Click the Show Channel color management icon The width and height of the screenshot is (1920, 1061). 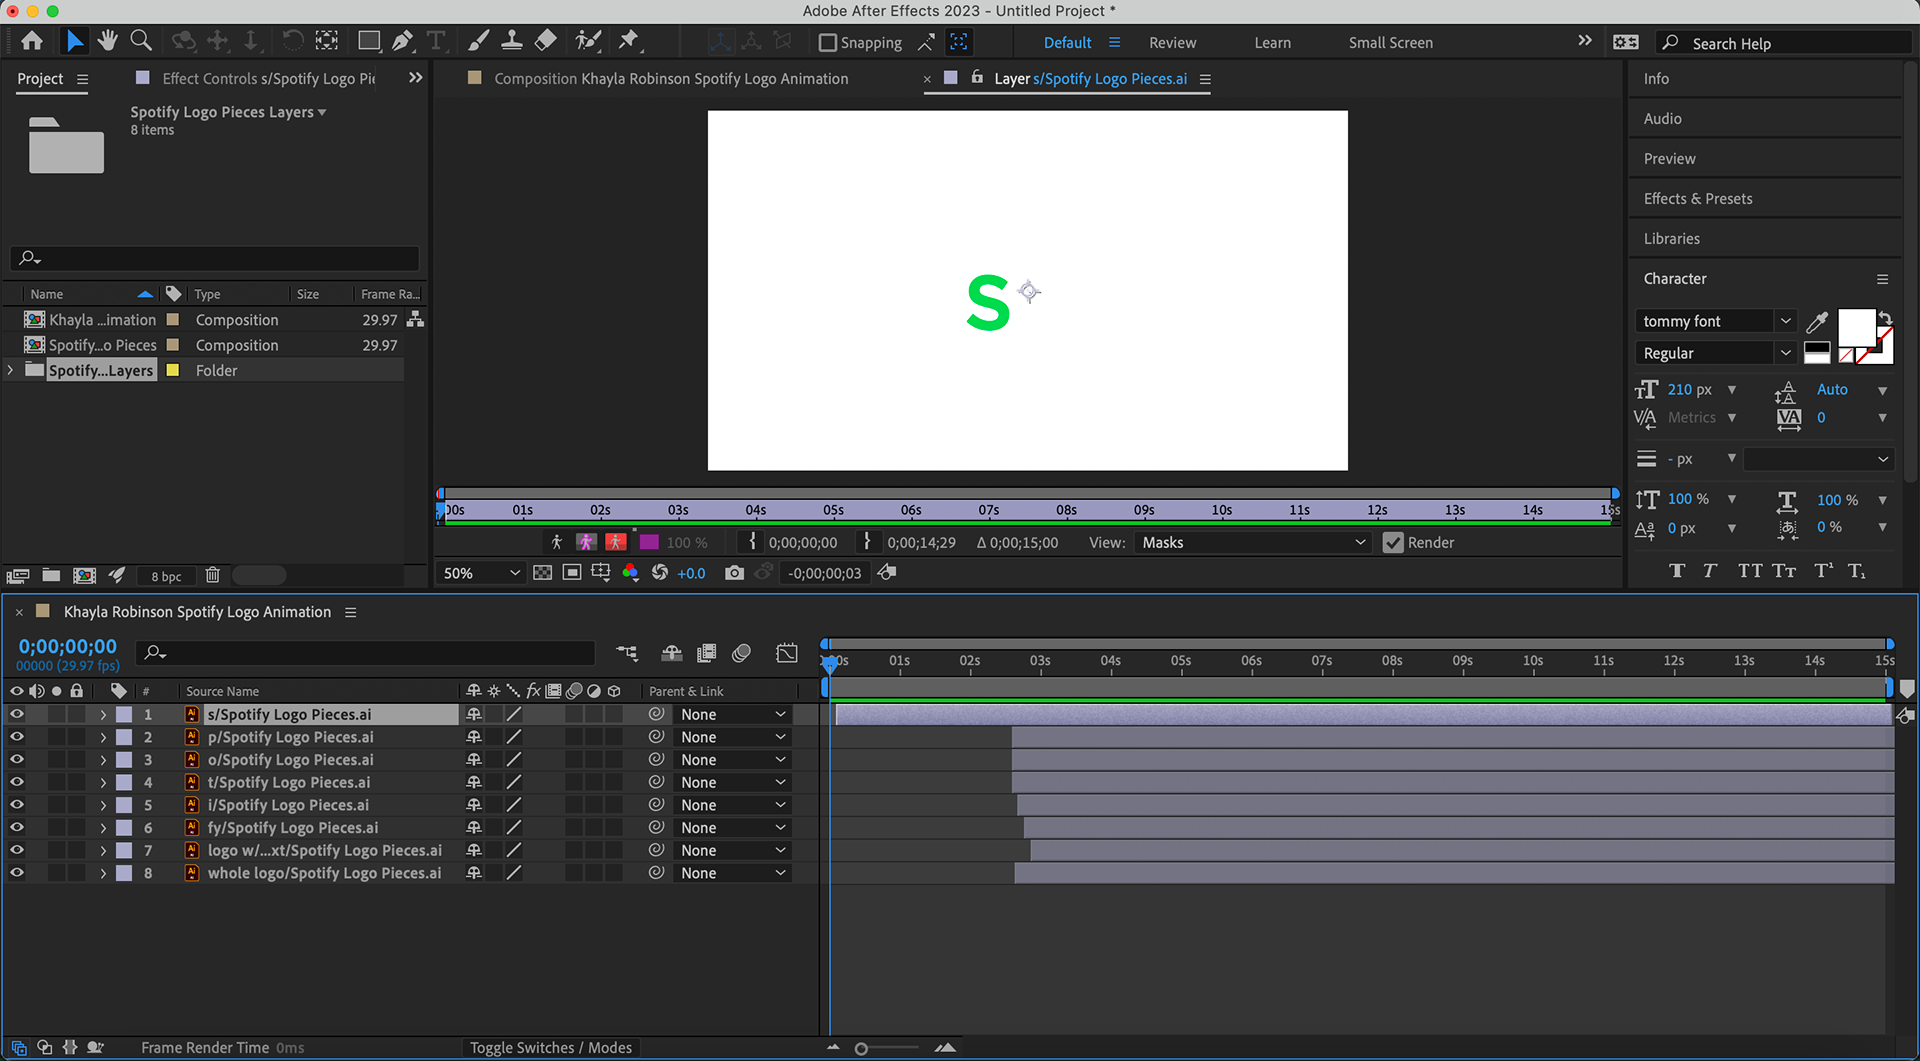tap(630, 573)
